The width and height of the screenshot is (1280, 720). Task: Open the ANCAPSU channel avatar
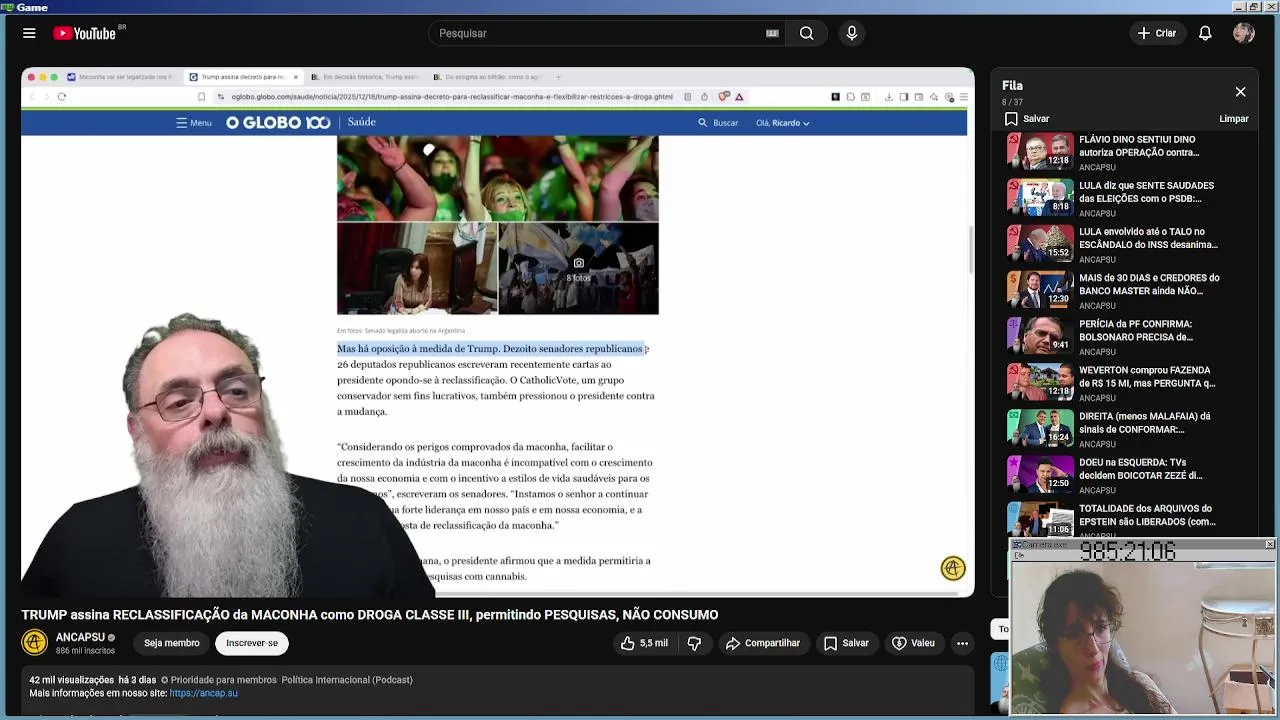coord(35,643)
